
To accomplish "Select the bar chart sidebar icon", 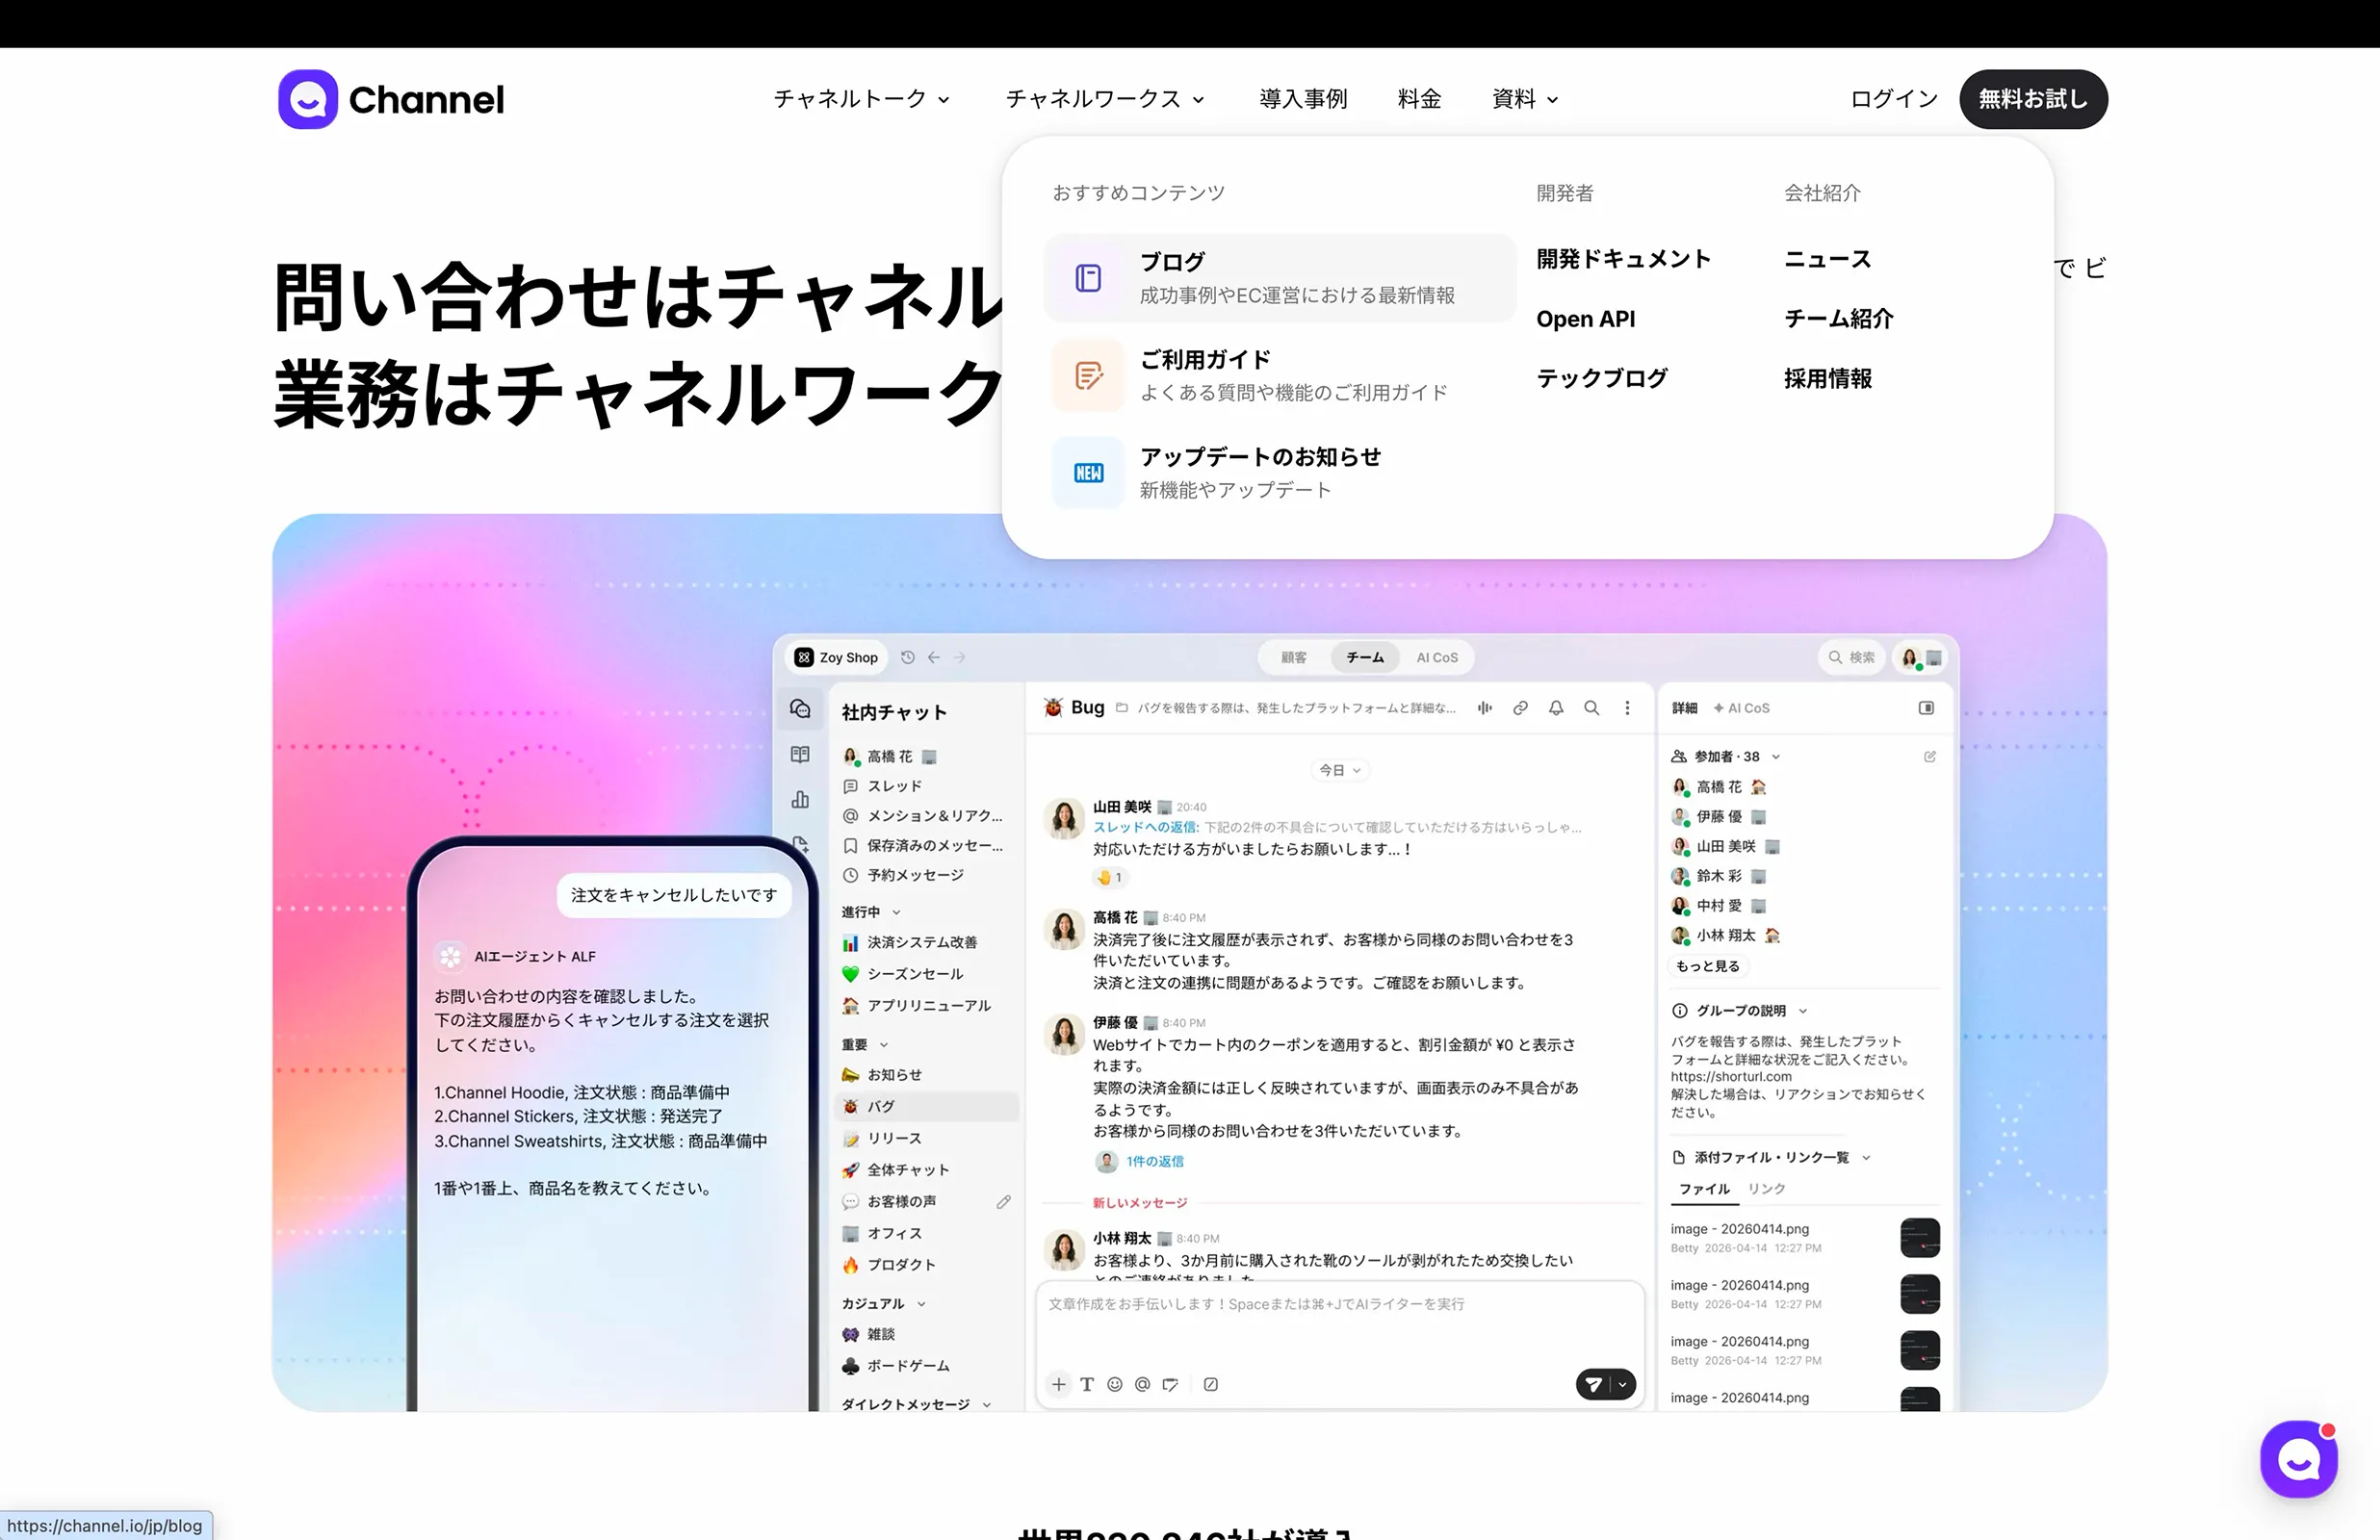I will coord(800,799).
